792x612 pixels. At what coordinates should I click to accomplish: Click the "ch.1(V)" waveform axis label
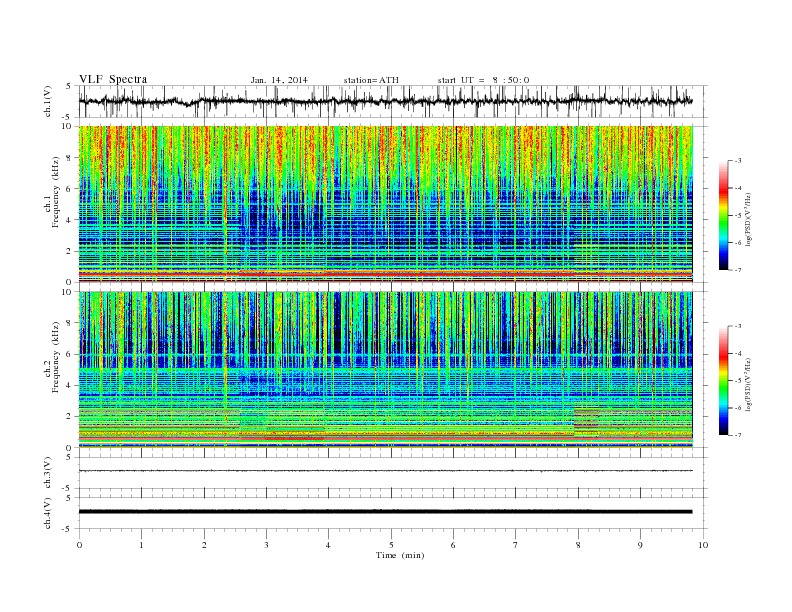point(48,101)
